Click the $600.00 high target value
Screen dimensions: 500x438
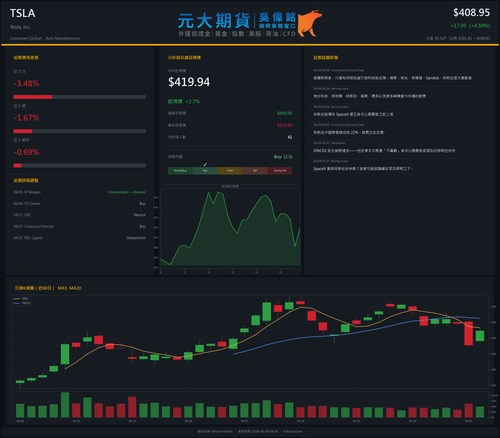(x=285, y=113)
